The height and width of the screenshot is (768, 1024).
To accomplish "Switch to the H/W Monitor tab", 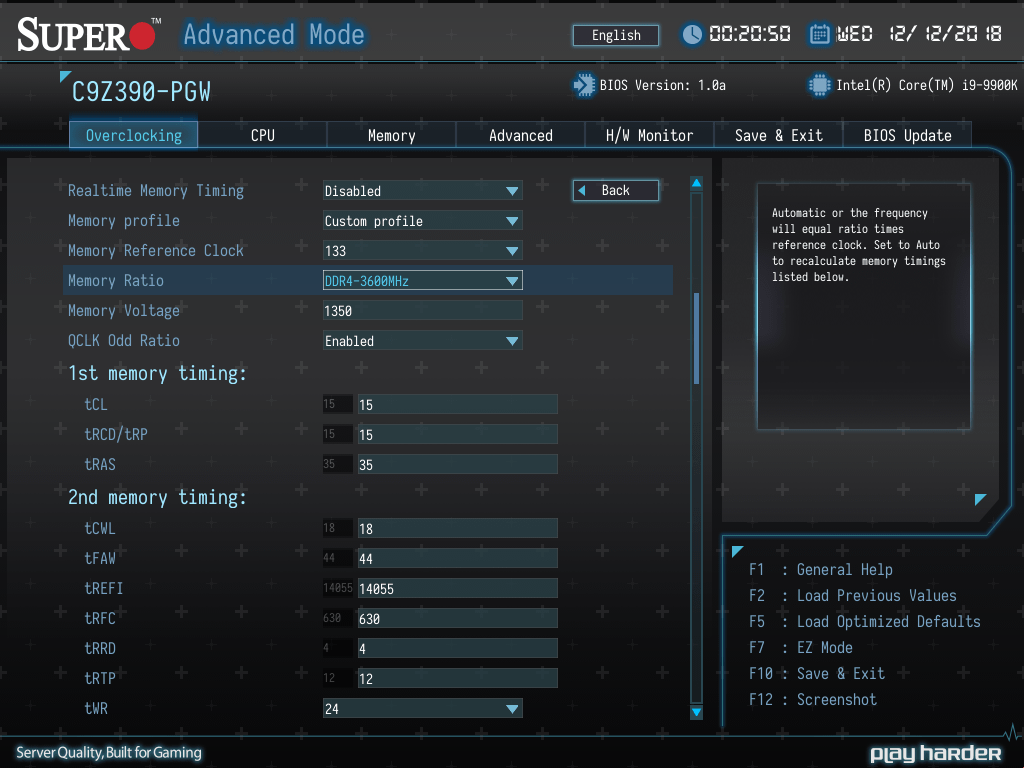I will point(649,135).
